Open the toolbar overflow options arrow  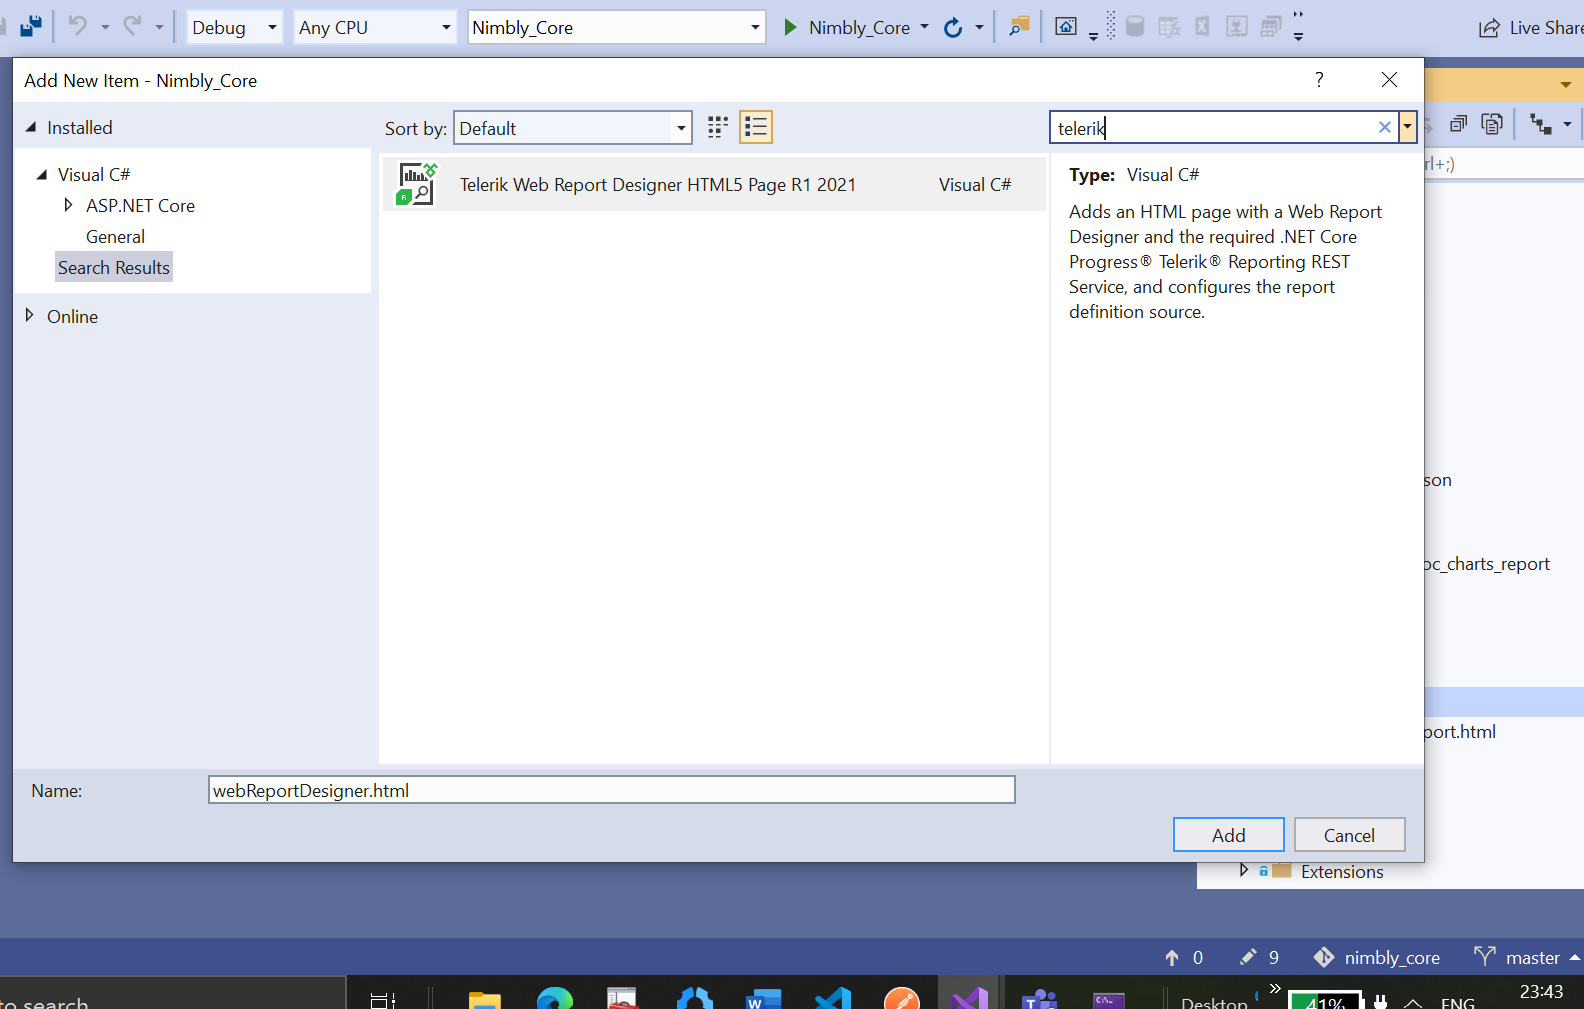[1298, 37]
